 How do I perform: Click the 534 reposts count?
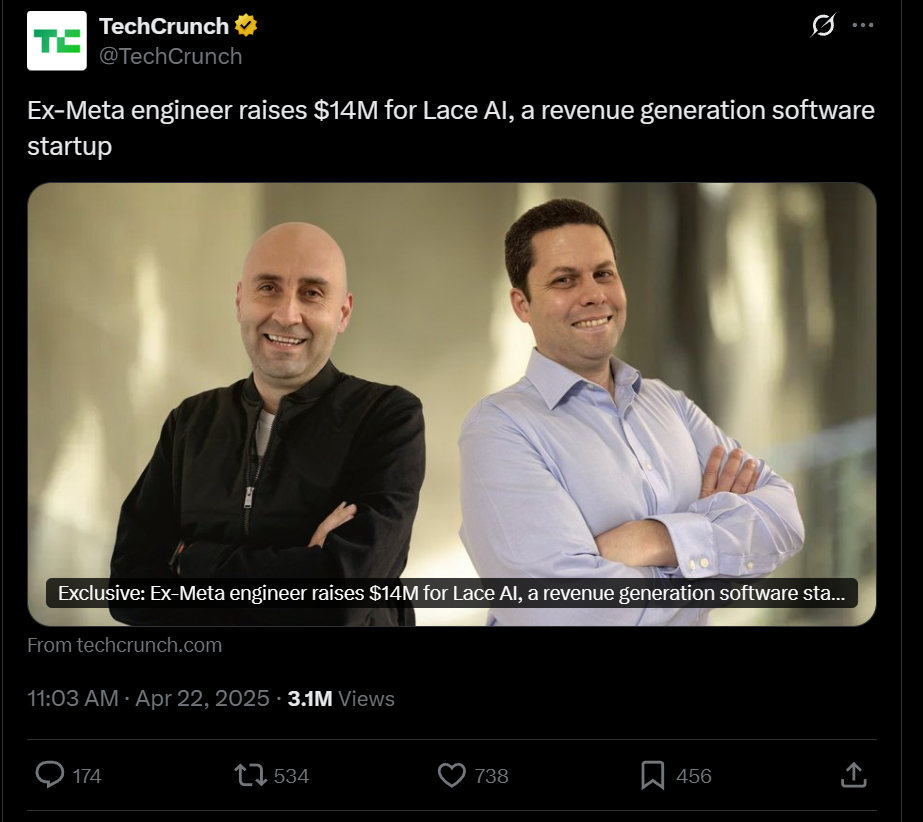pyautogui.click(x=291, y=776)
